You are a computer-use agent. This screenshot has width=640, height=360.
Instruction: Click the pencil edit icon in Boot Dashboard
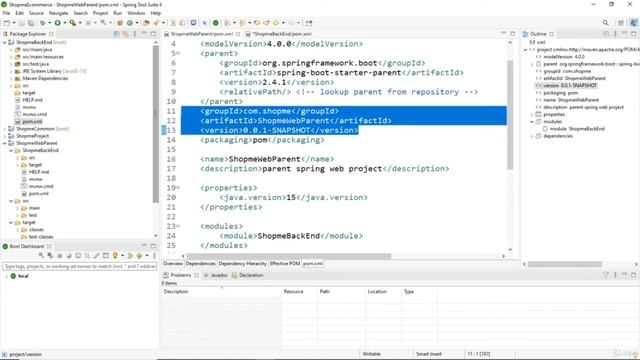point(96,256)
